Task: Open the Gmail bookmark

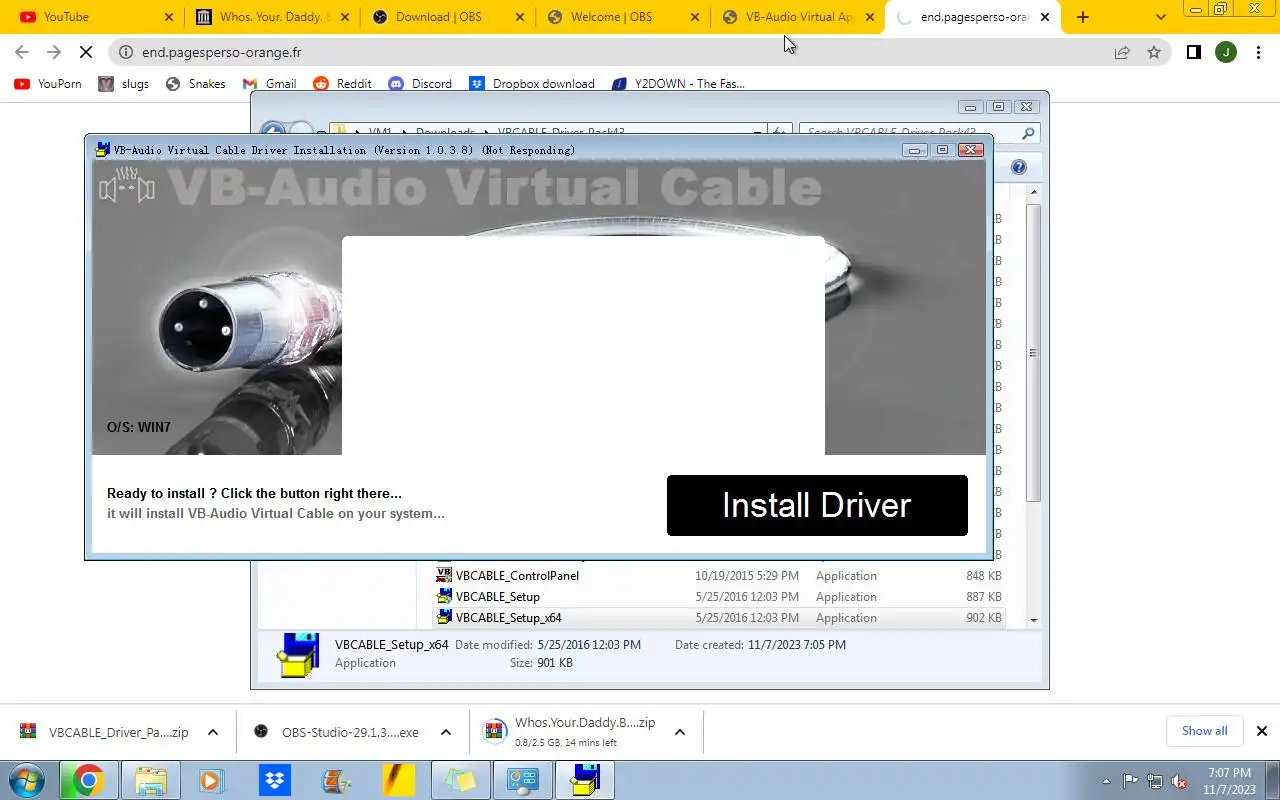Action: pyautogui.click(x=270, y=84)
